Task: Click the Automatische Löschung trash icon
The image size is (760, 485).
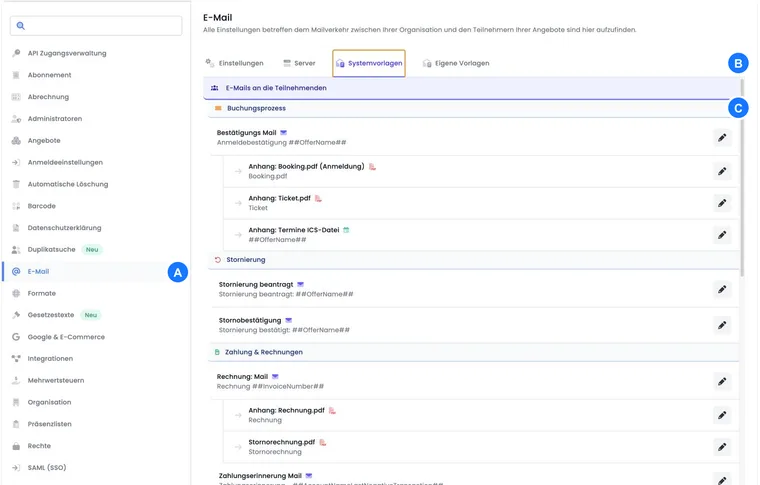Action: (x=16, y=184)
